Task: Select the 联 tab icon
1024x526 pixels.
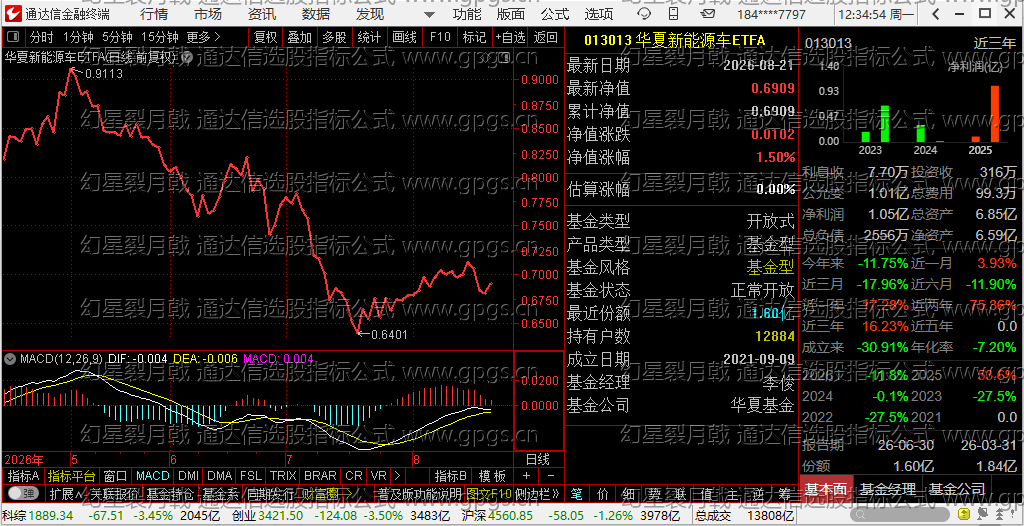Action: [x=679, y=493]
